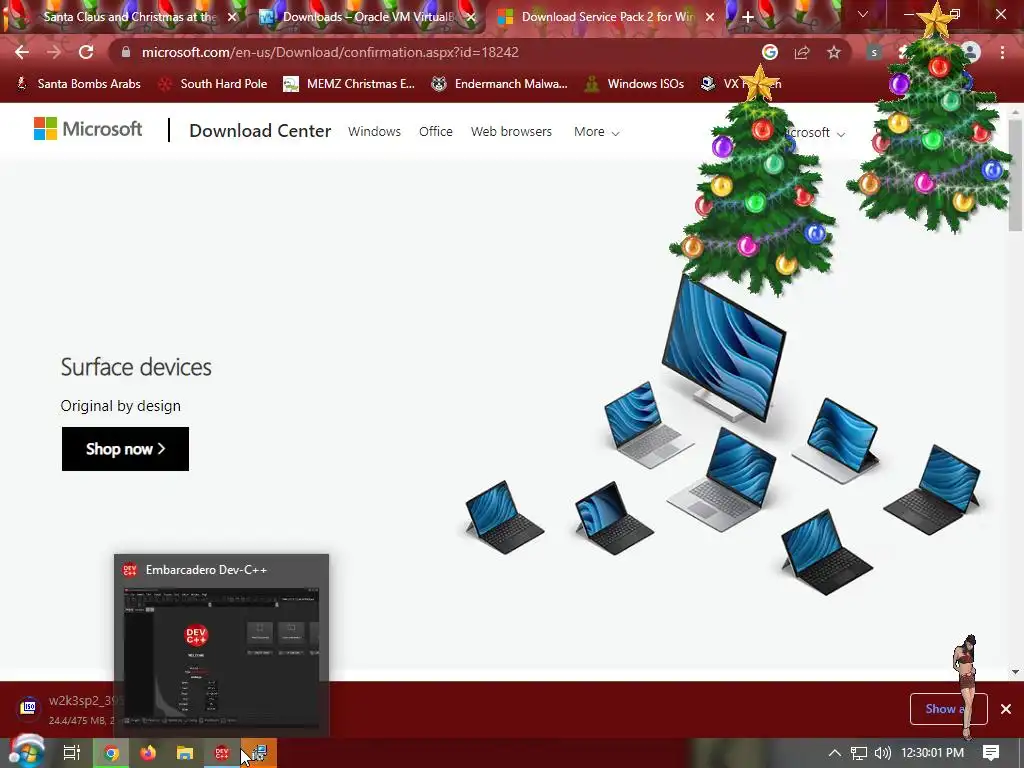
Task: Click the address bar URL
Action: [330, 52]
